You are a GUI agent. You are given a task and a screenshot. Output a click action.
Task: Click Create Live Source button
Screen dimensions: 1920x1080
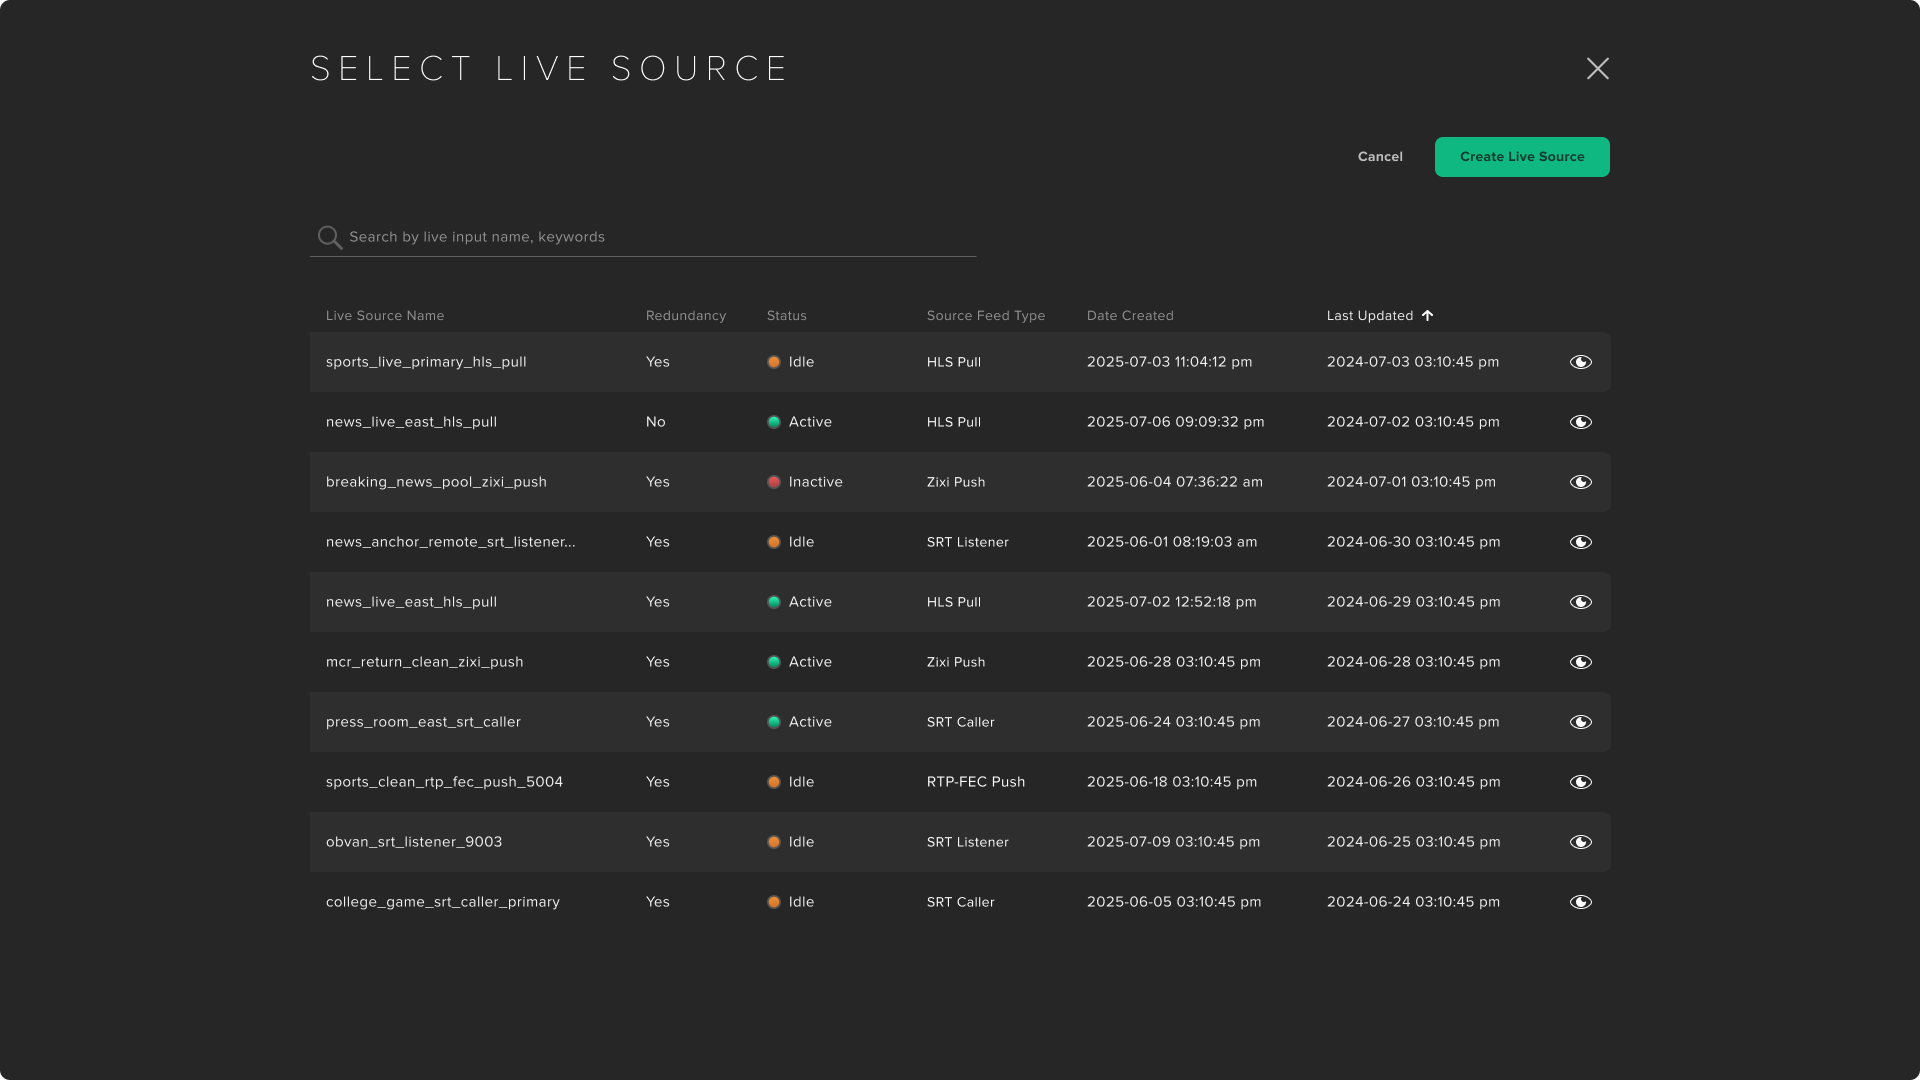[x=1521, y=157]
